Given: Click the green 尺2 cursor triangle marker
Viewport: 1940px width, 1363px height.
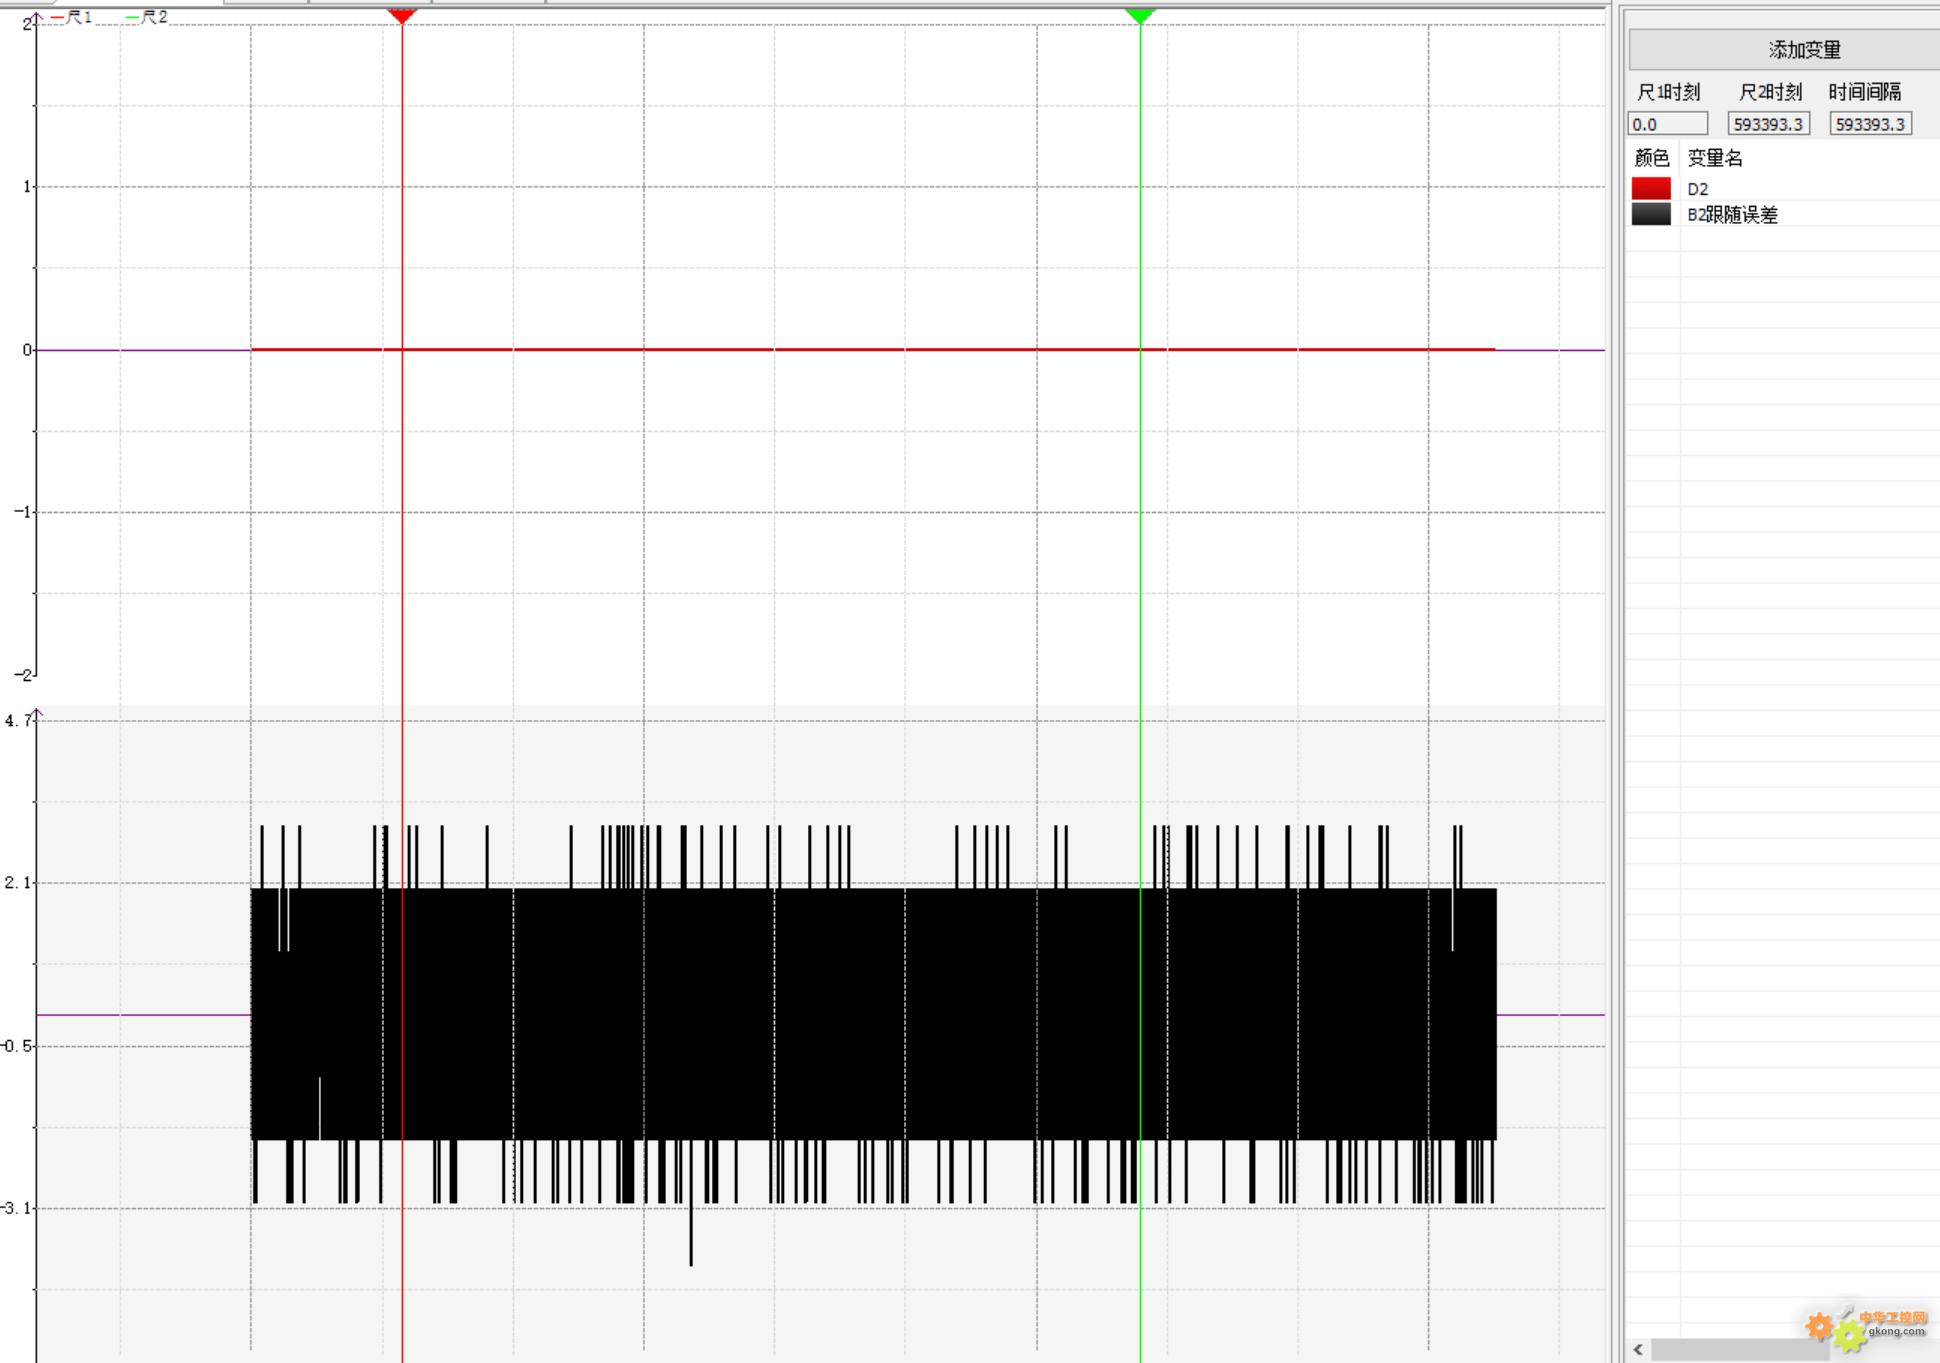Looking at the screenshot, I should point(1140,16).
